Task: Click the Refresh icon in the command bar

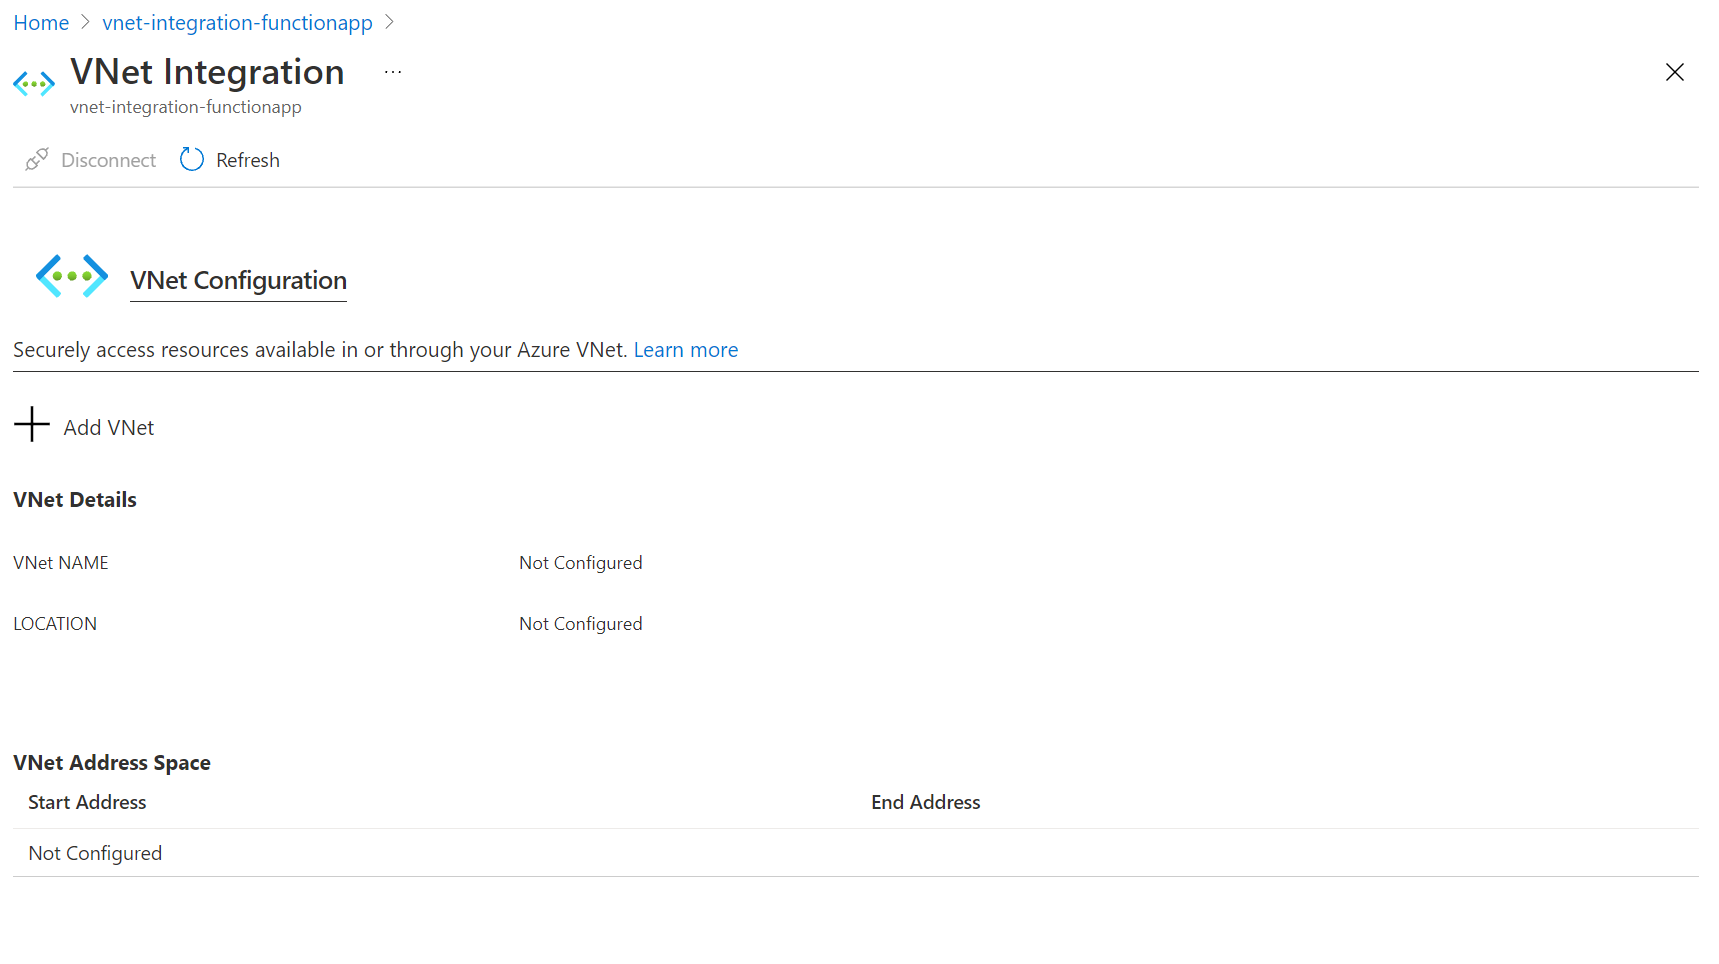Action: coord(191,159)
